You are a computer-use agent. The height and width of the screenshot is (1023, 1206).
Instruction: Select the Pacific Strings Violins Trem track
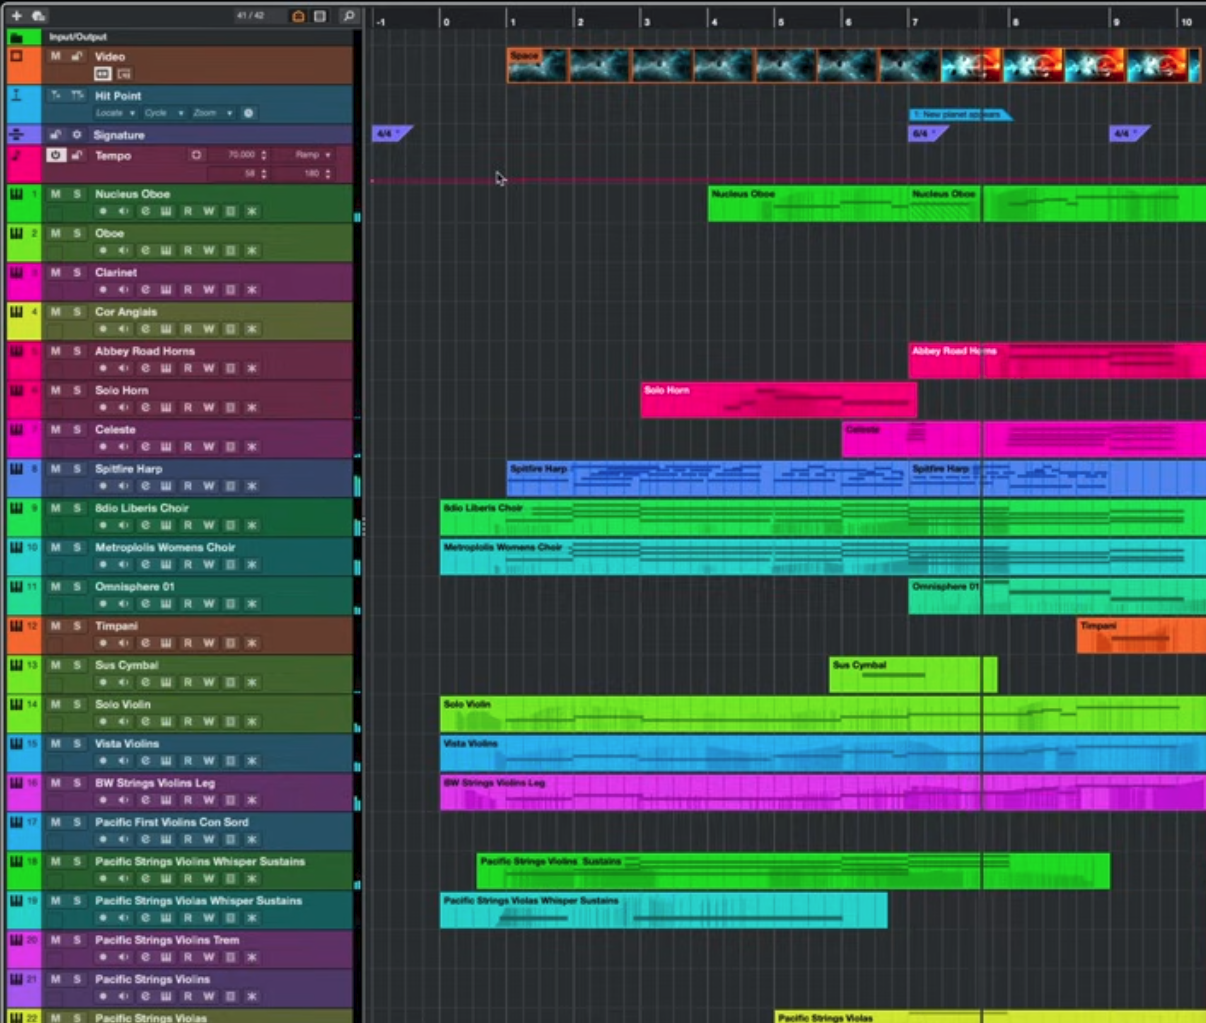167,940
